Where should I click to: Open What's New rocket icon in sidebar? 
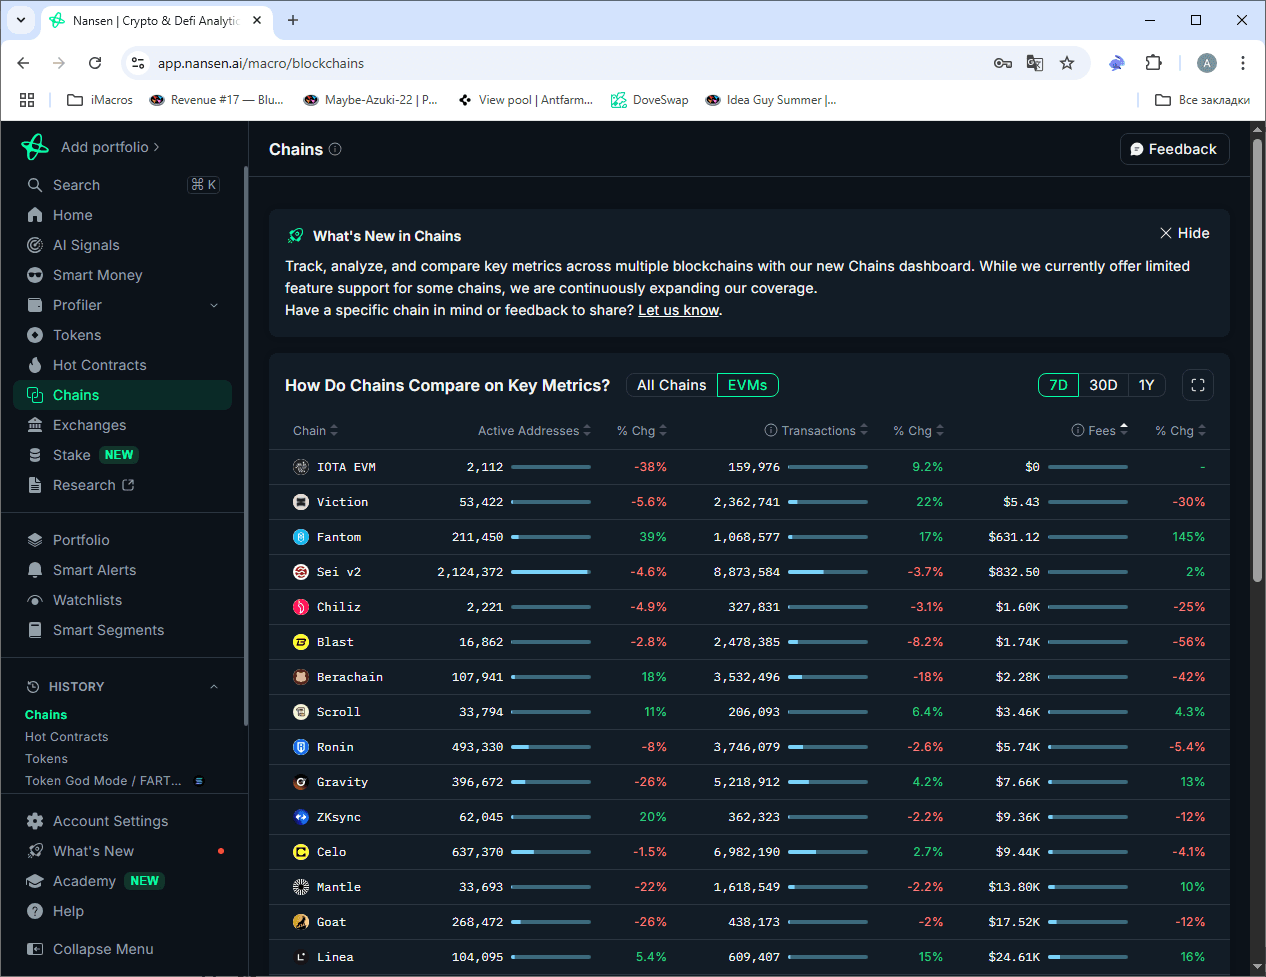35,851
